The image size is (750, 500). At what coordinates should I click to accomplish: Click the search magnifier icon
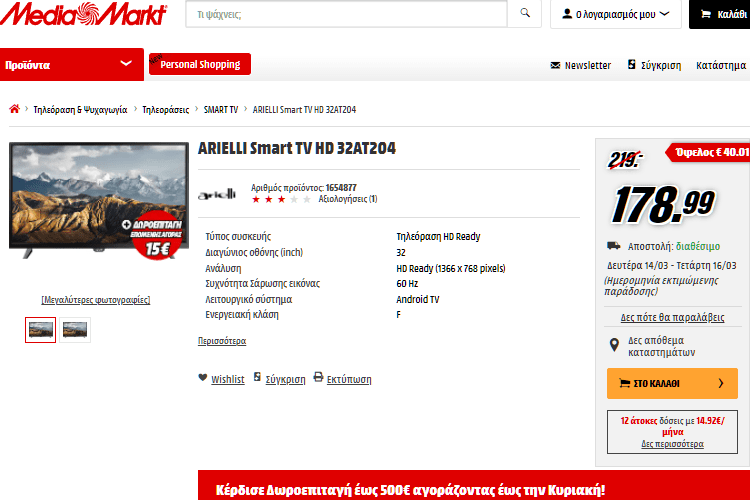[x=525, y=13]
